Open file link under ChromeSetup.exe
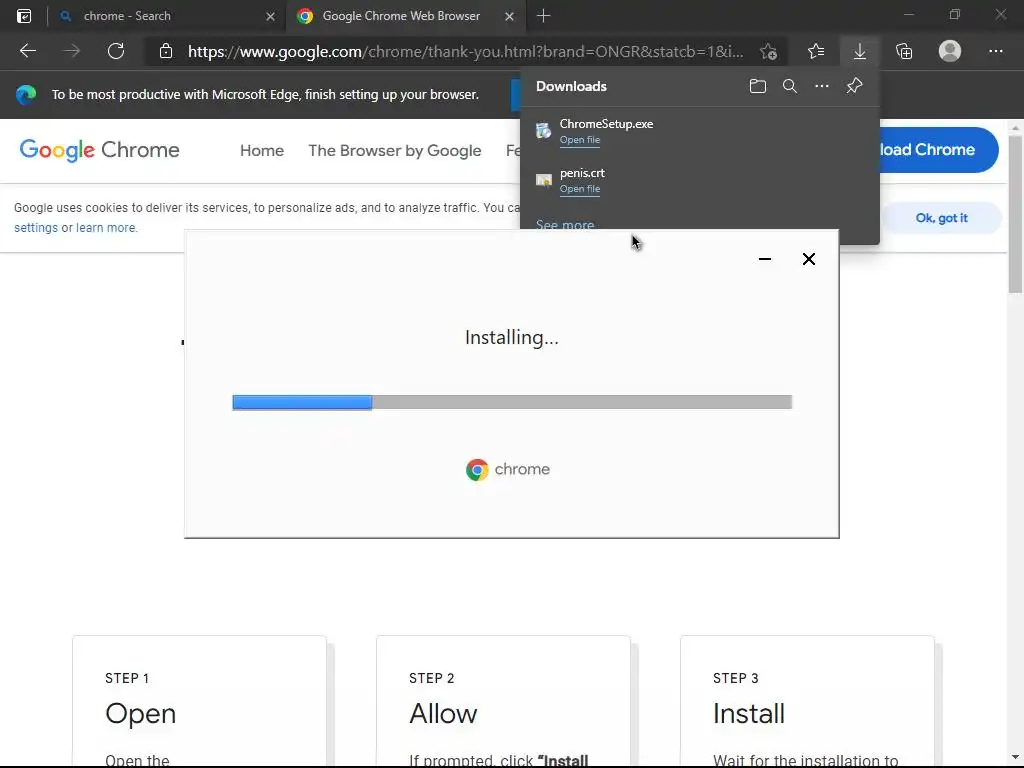 580,140
